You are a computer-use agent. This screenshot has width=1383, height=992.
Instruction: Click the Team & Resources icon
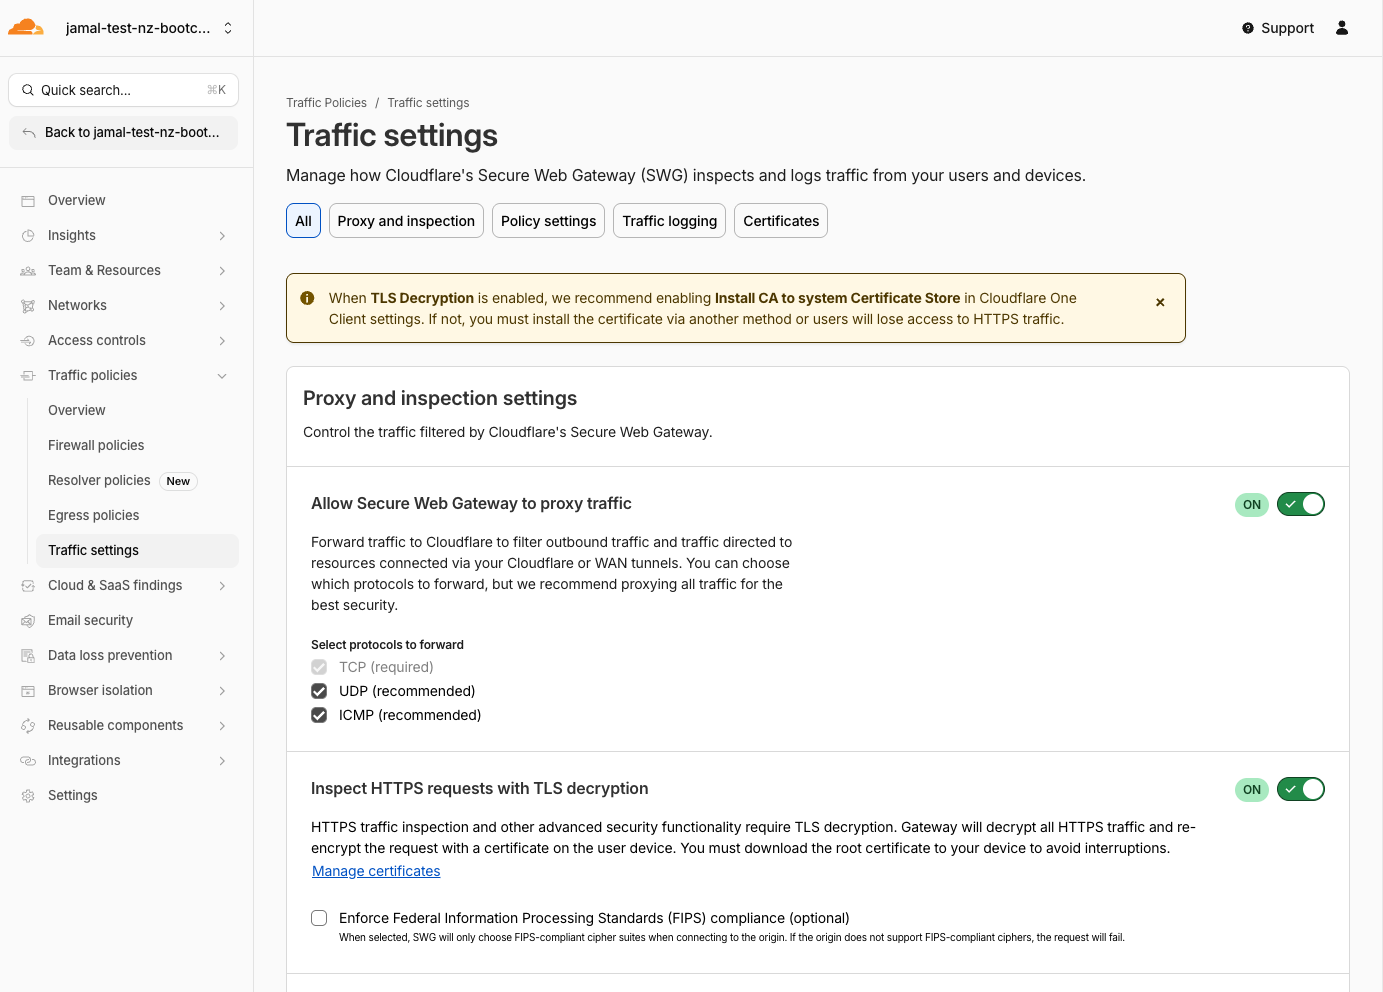click(28, 271)
